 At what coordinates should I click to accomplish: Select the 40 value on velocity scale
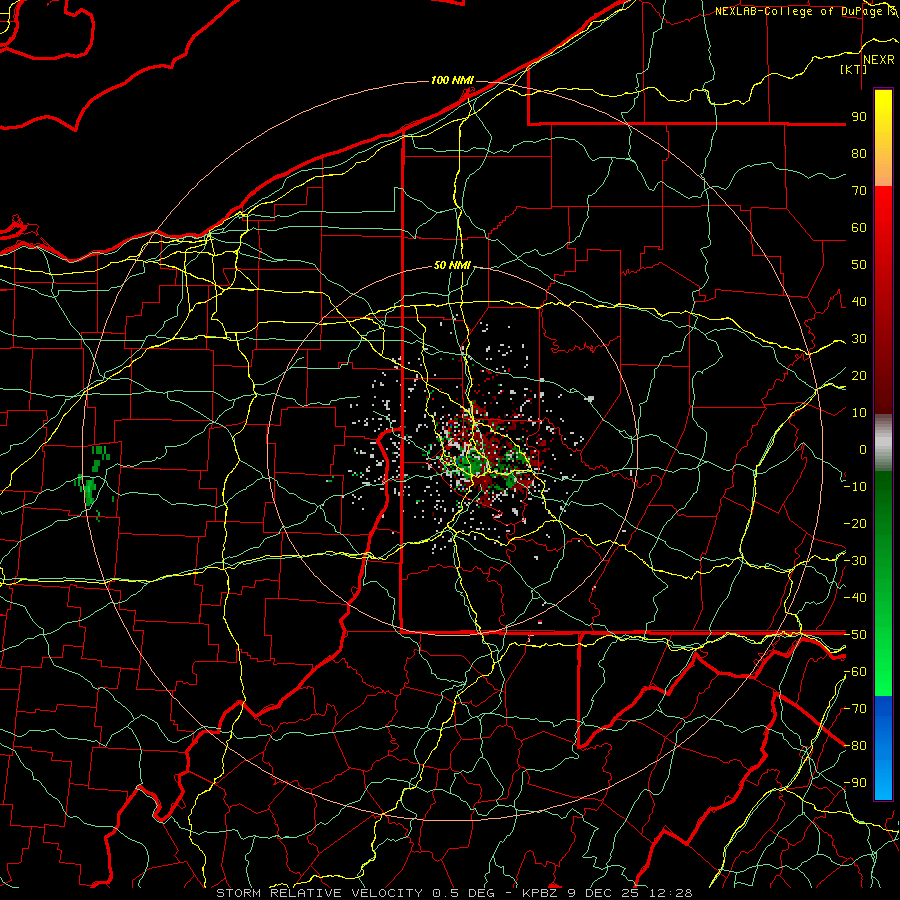click(x=859, y=301)
